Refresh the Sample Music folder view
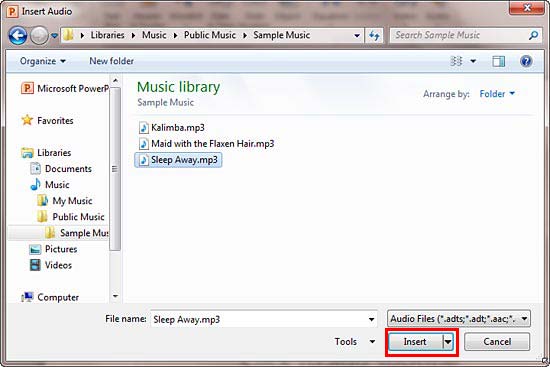This screenshot has width=550, height=367. pyautogui.click(x=374, y=35)
